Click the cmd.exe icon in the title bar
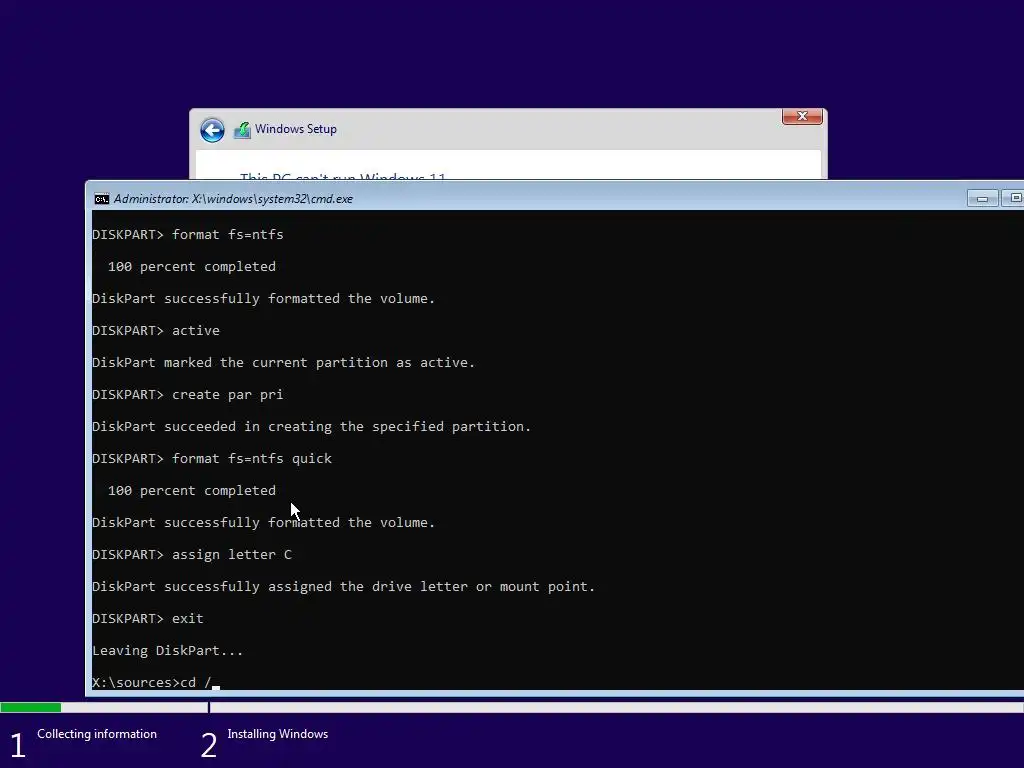Image resolution: width=1024 pixels, height=768 pixels. point(101,199)
